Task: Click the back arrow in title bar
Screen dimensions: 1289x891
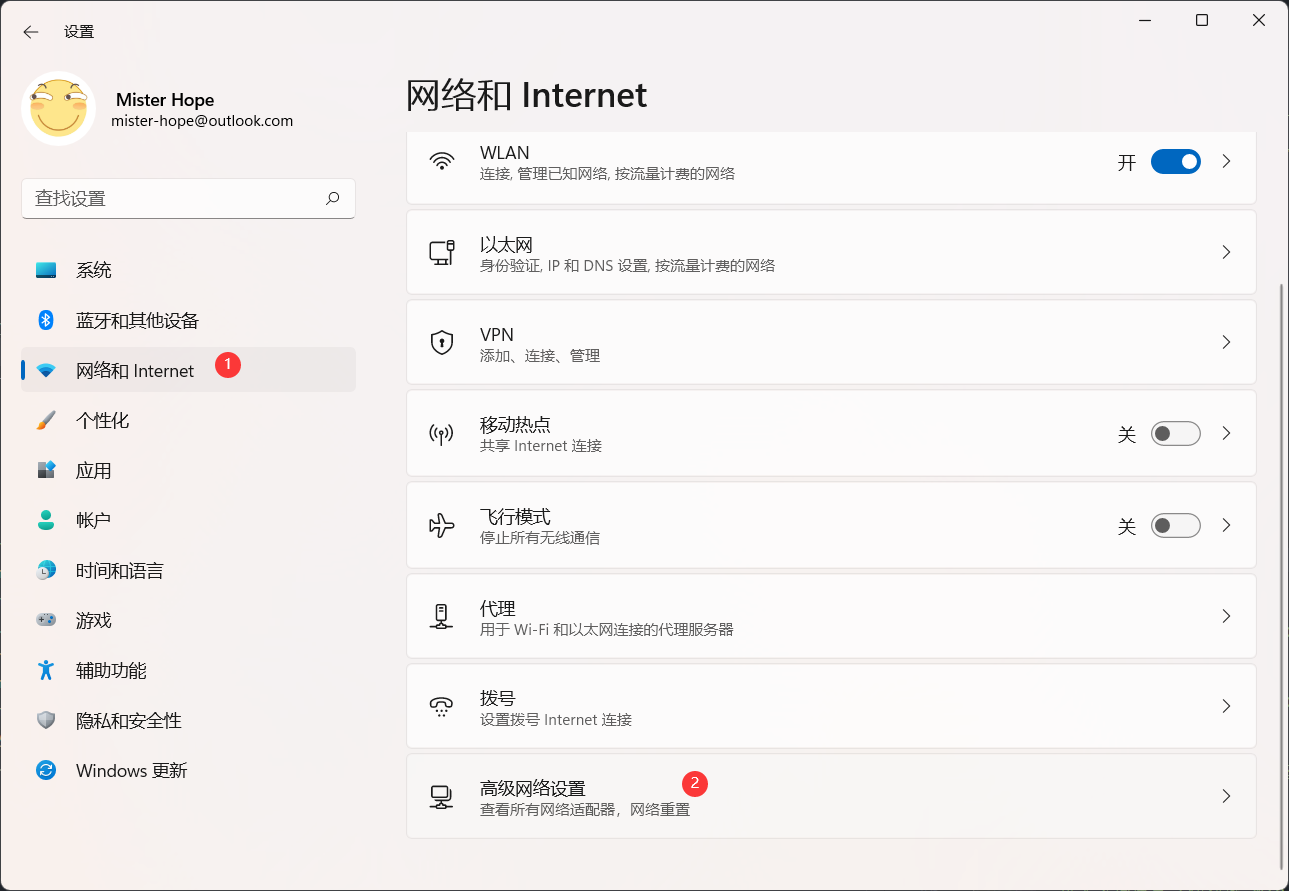Action: [x=31, y=32]
